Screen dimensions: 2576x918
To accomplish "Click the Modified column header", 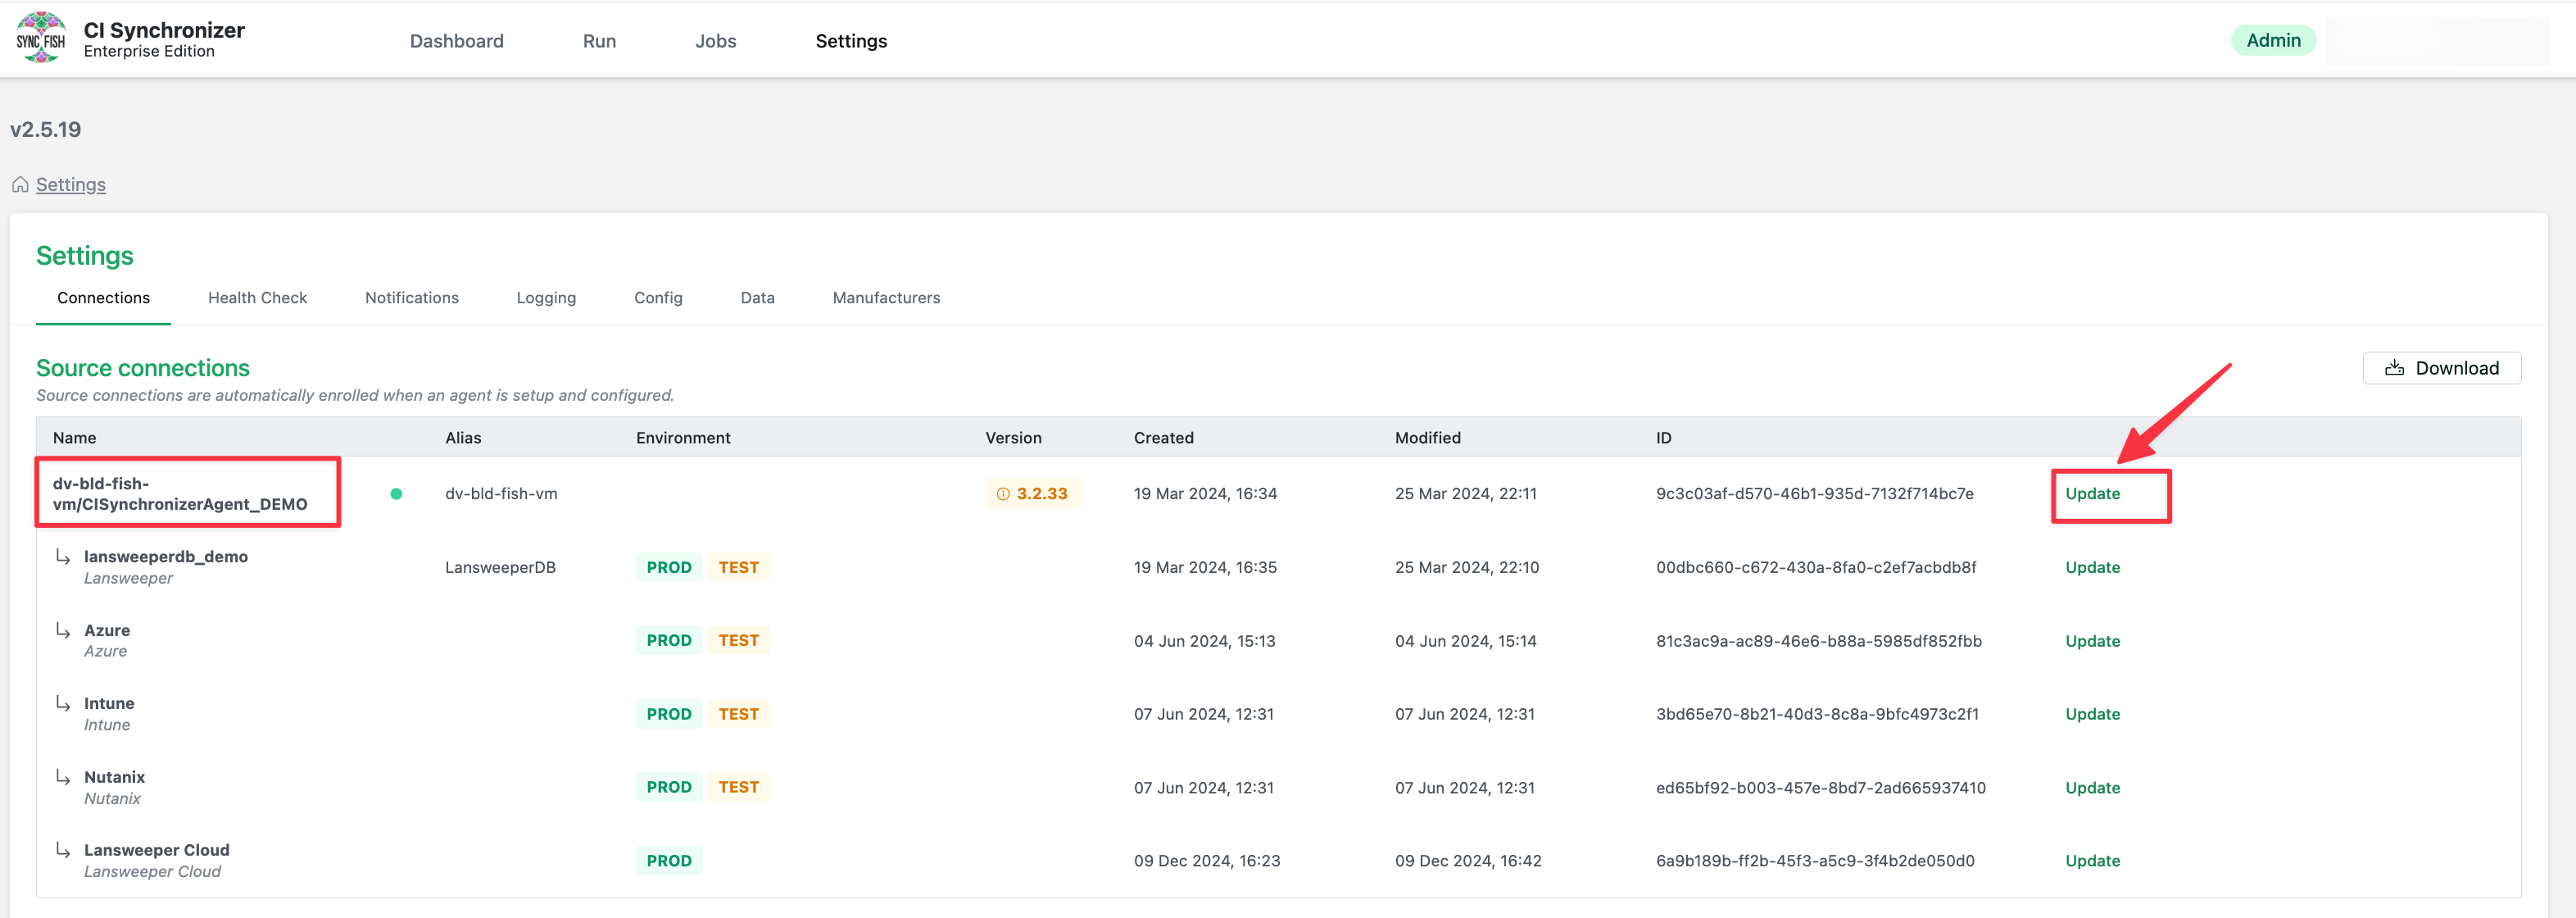I will (x=1427, y=438).
